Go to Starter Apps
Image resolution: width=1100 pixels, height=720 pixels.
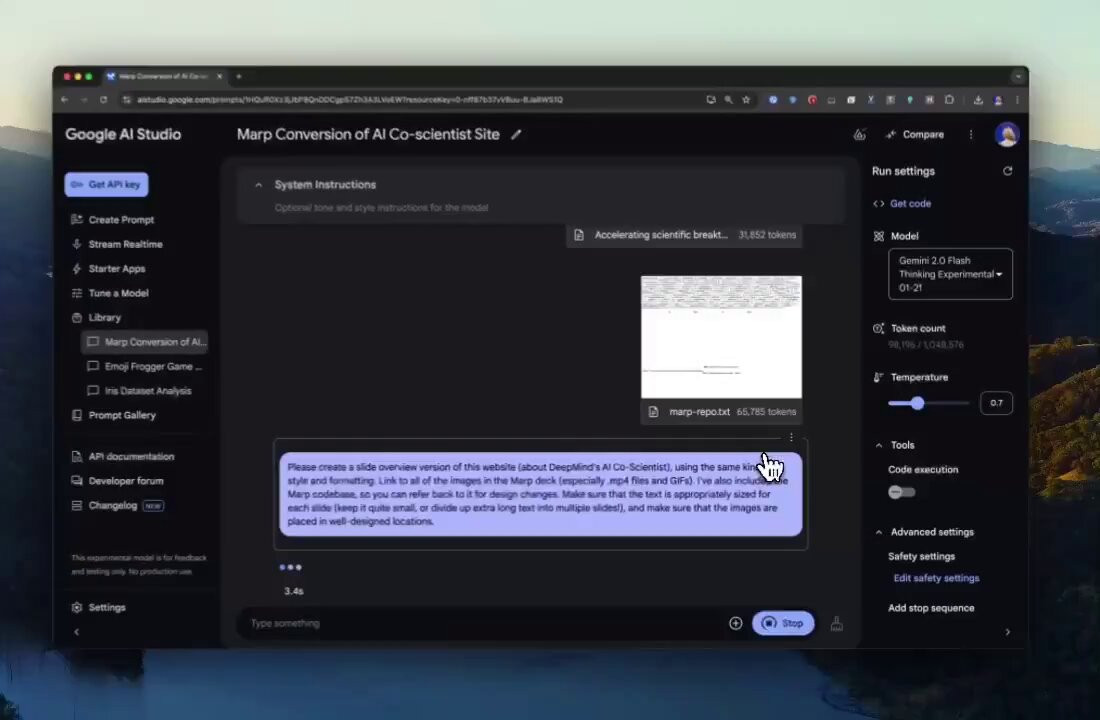(108, 269)
